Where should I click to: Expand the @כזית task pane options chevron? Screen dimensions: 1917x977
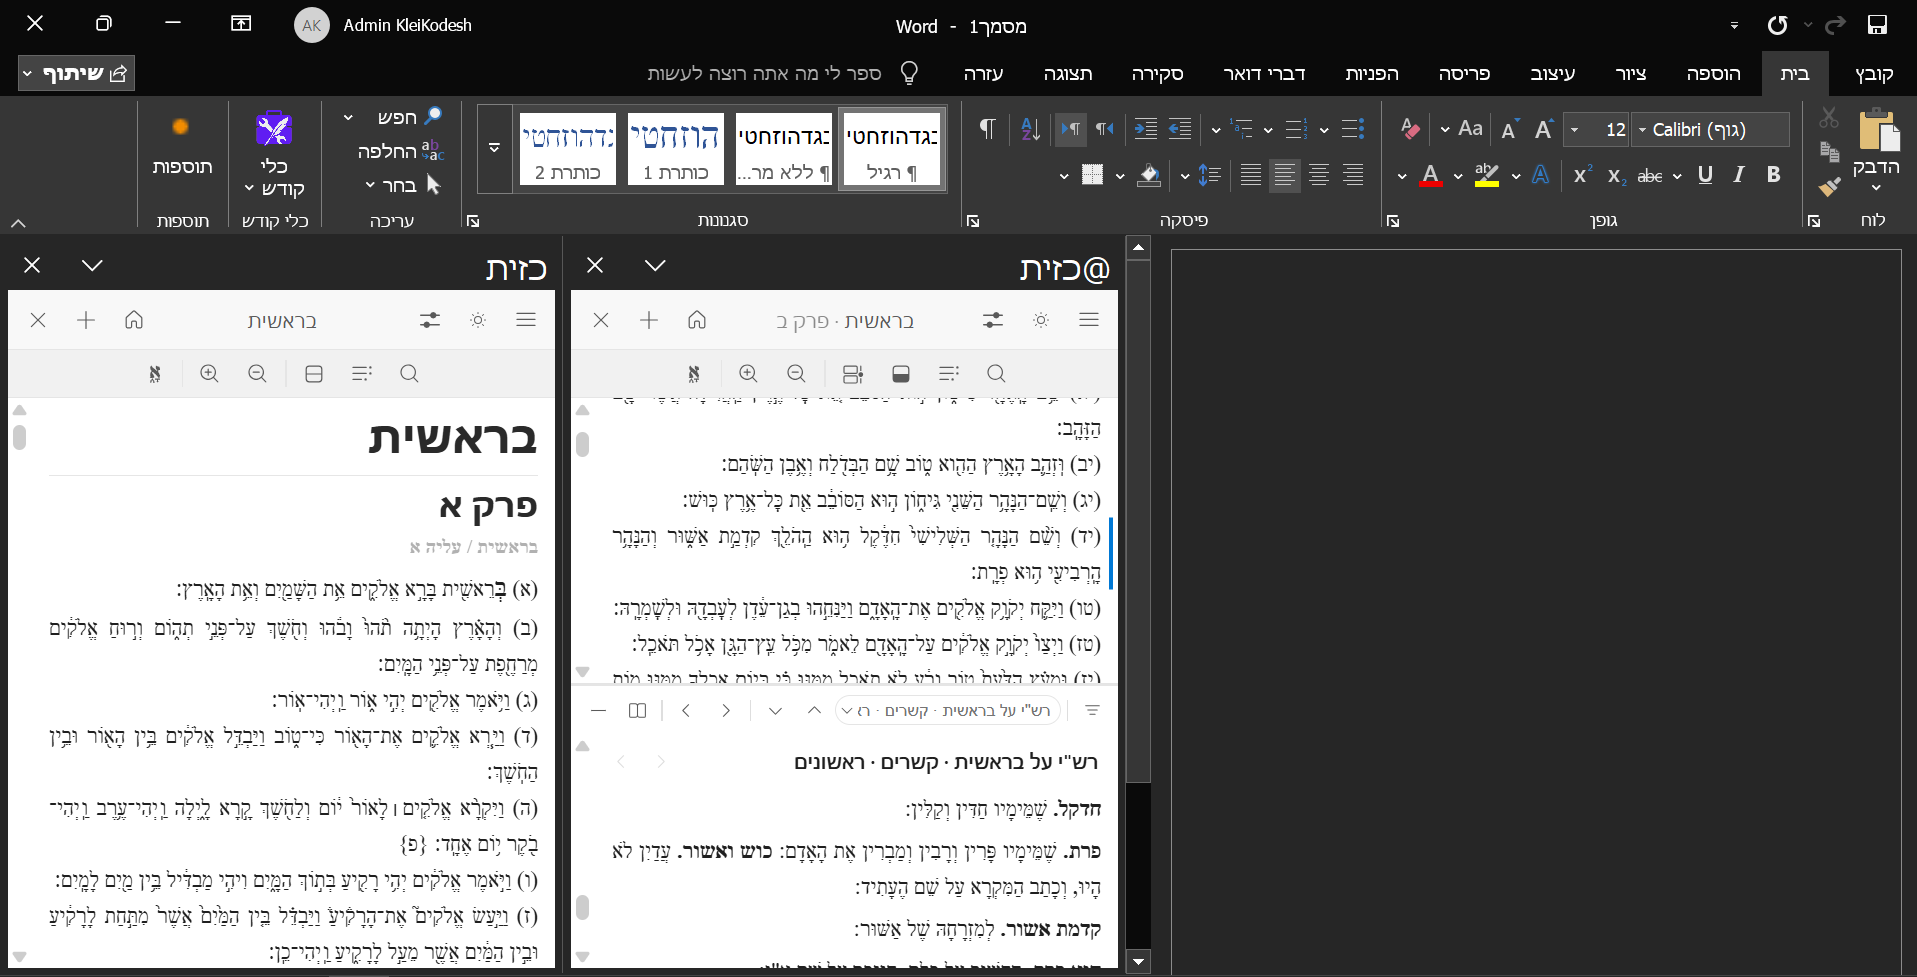(x=655, y=266)
